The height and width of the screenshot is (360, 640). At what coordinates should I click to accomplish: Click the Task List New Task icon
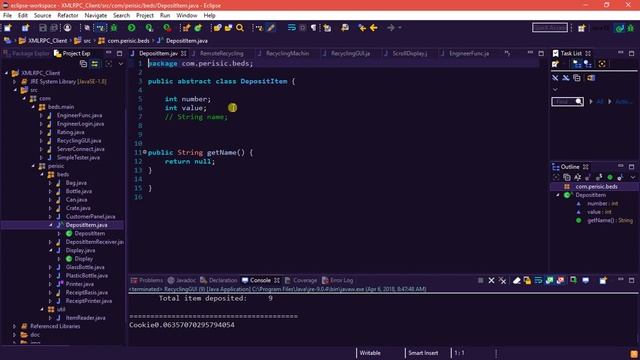coord(555,64)
